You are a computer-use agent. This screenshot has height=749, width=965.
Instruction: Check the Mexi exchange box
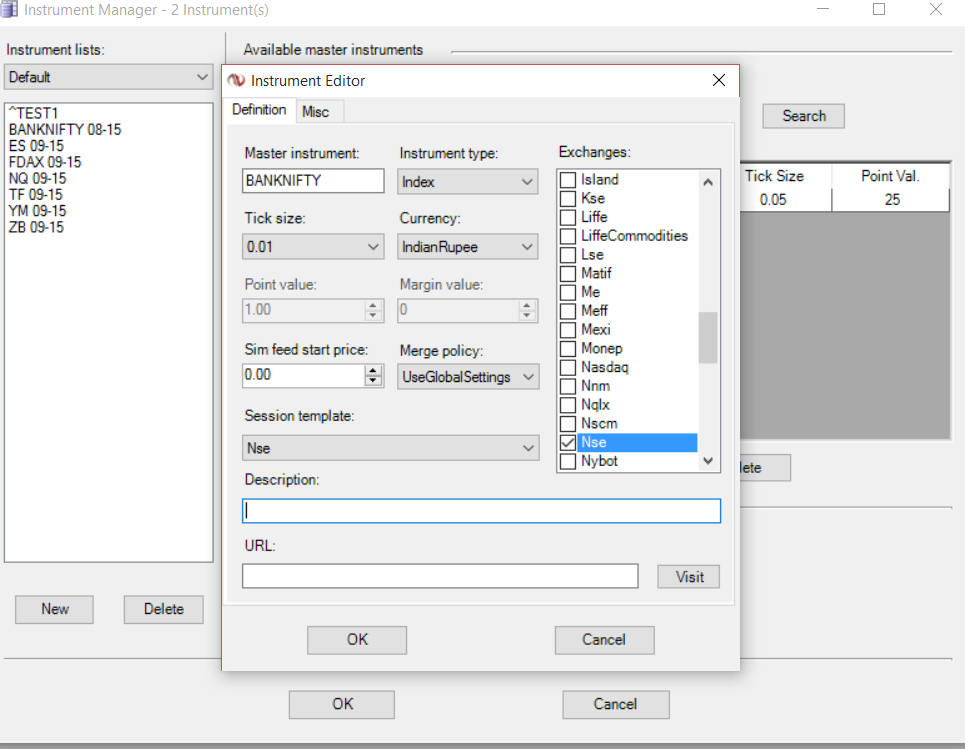[568, 330]
